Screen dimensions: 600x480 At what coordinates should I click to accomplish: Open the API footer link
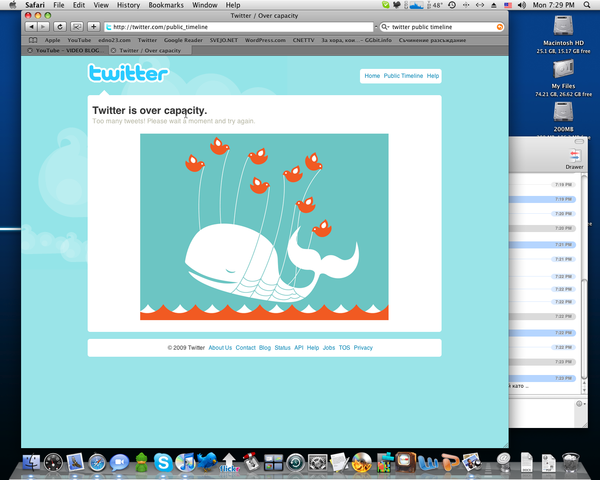tap(299, 348)
